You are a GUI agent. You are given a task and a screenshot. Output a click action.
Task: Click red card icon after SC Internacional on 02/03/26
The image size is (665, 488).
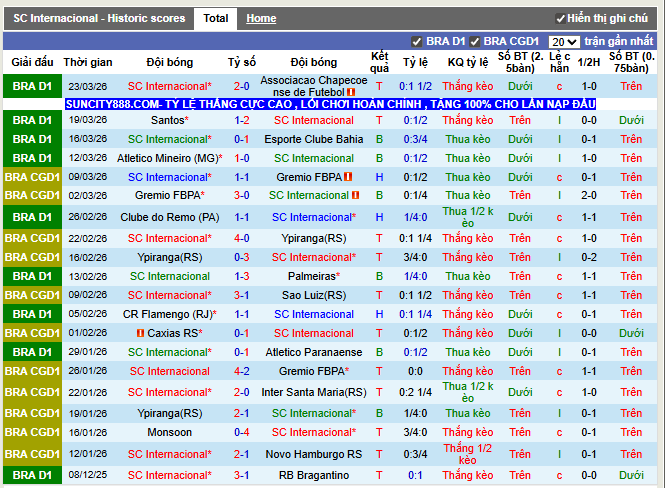click(353, 196)
